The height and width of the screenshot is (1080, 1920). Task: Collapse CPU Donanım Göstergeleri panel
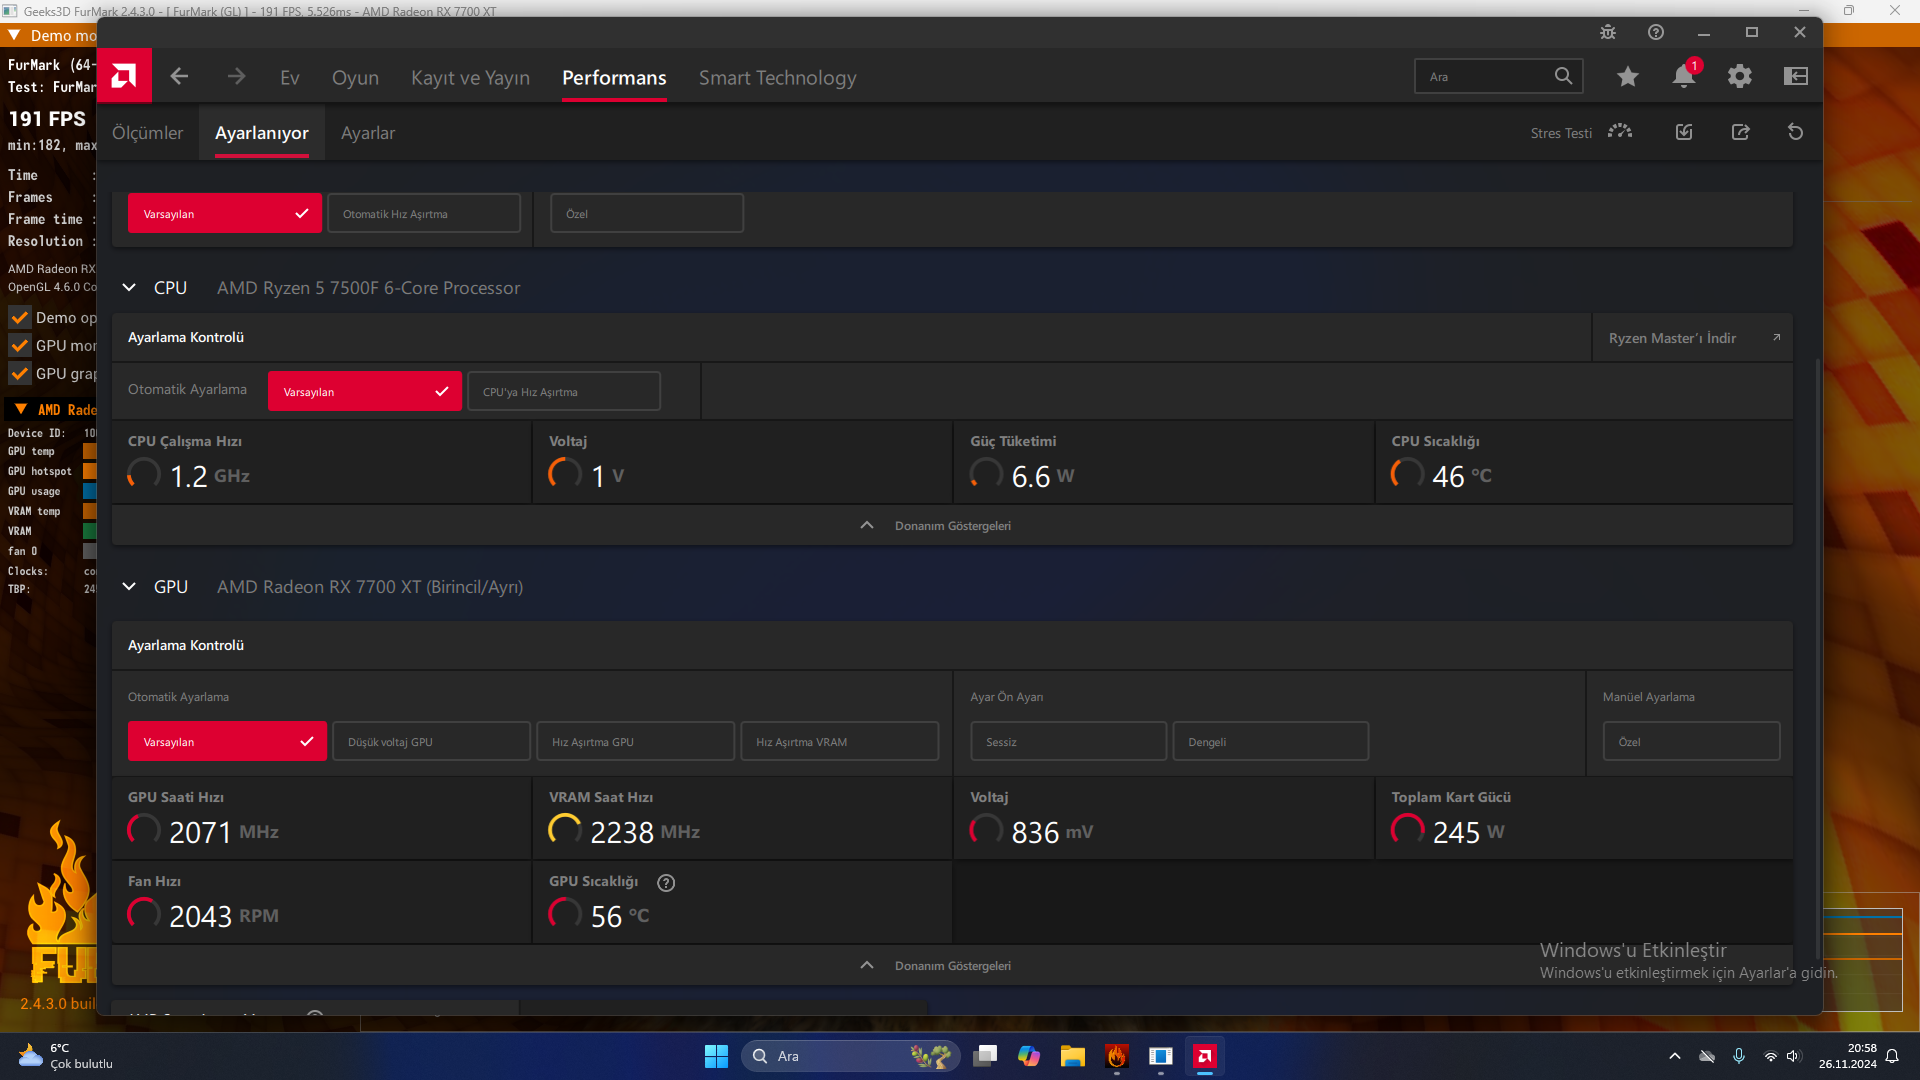pos(952,526)
